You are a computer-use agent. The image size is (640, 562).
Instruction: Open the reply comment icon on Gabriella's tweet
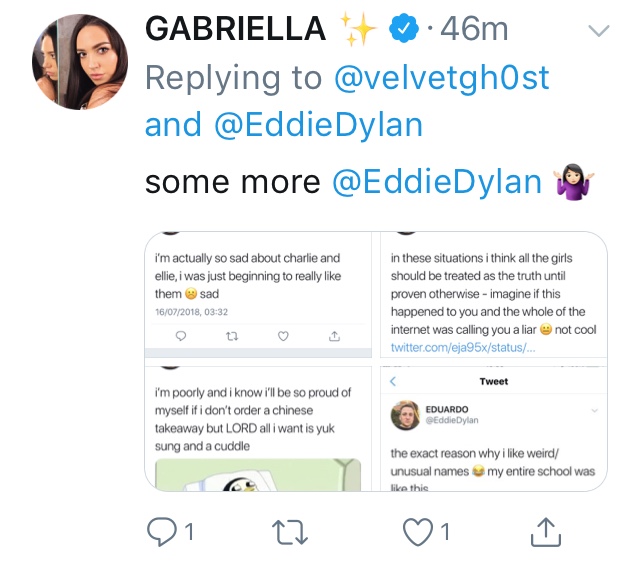click(x=162, y=532)
